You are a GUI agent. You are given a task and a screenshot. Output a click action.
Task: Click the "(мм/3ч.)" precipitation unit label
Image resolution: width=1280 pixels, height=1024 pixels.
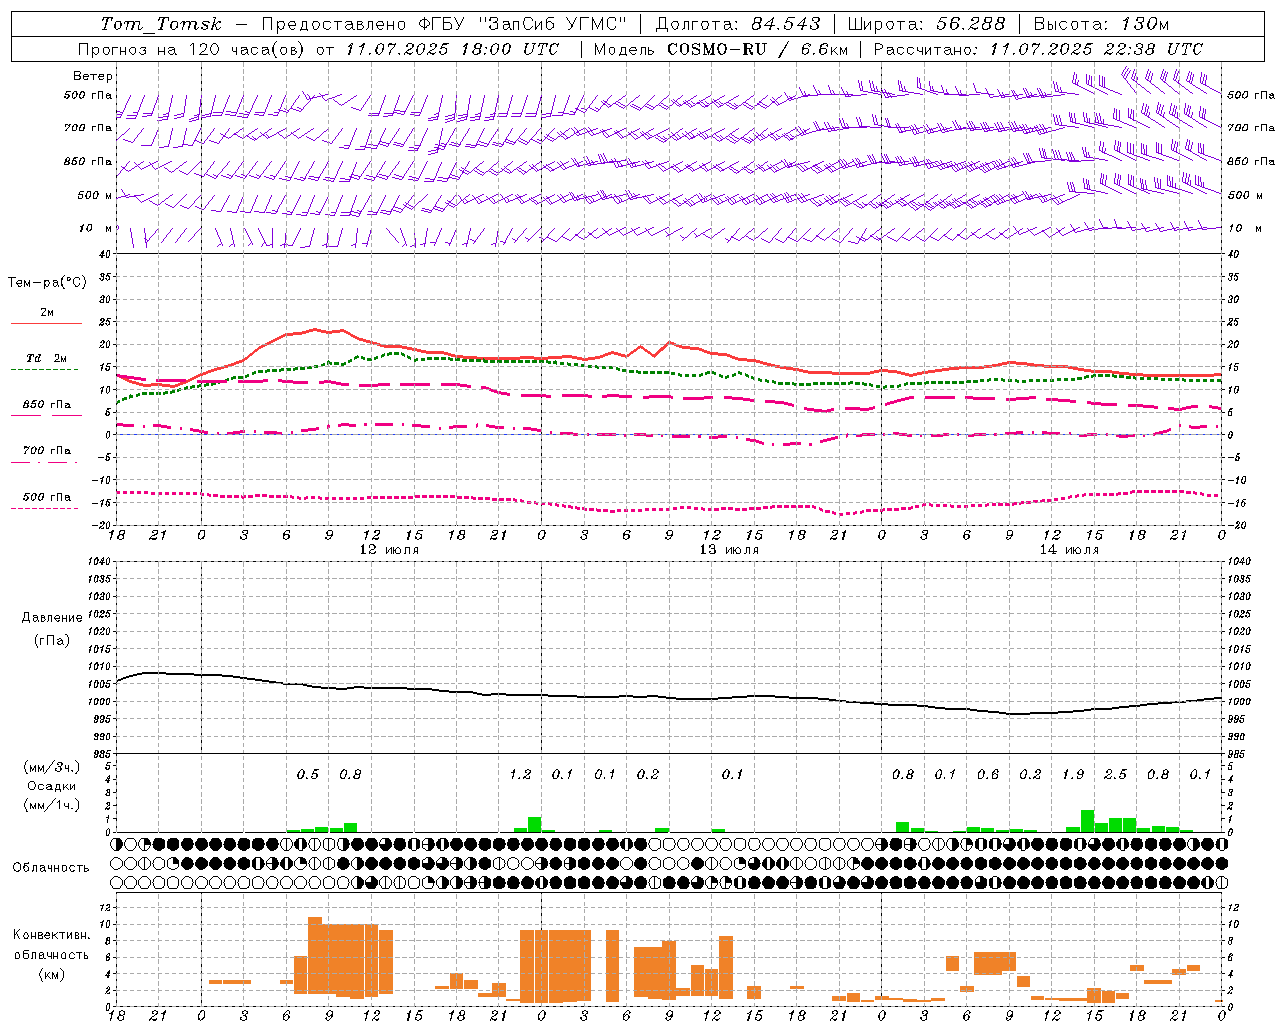pos(51,767)
